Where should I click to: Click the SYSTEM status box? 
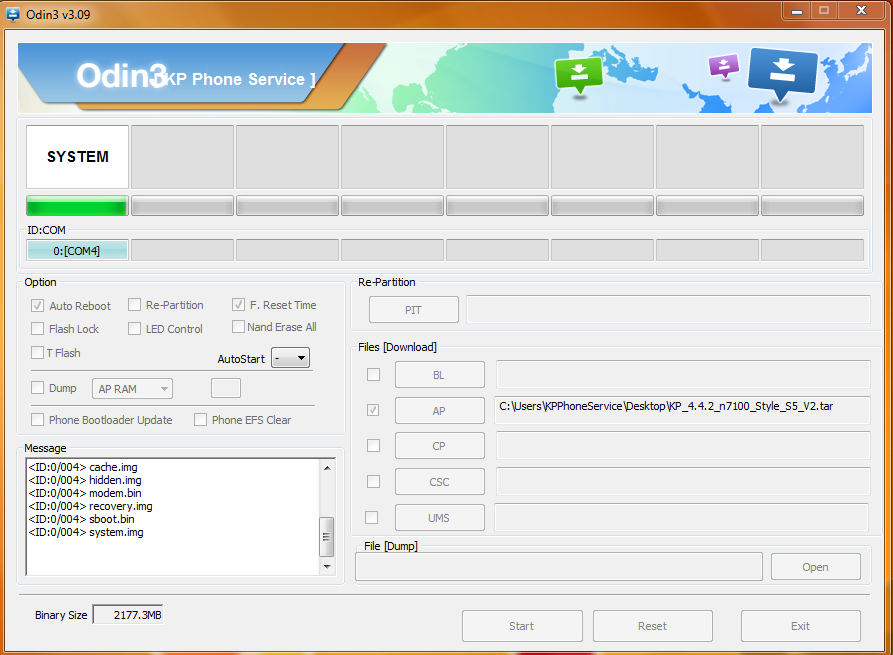pos(77,157)
